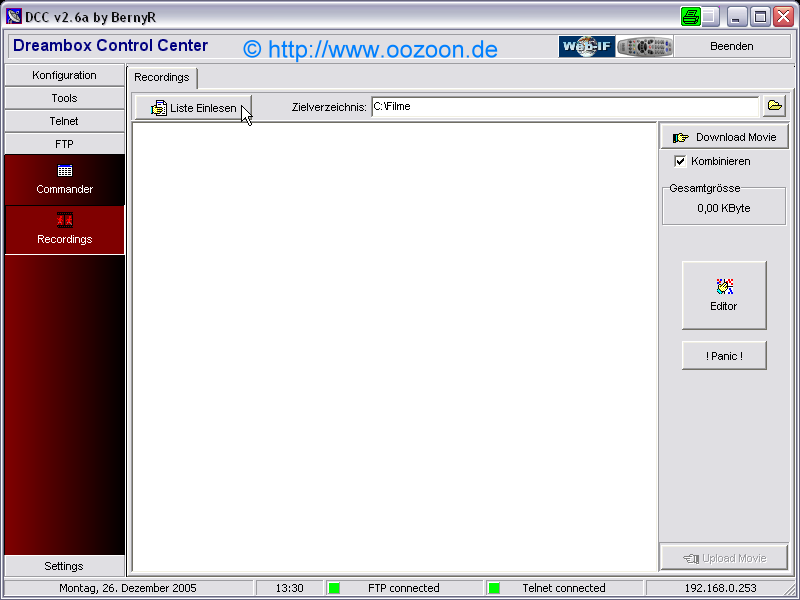800x600 pixels.
Task: Open Recordings from the sidebar
Action: pos(64,230)
